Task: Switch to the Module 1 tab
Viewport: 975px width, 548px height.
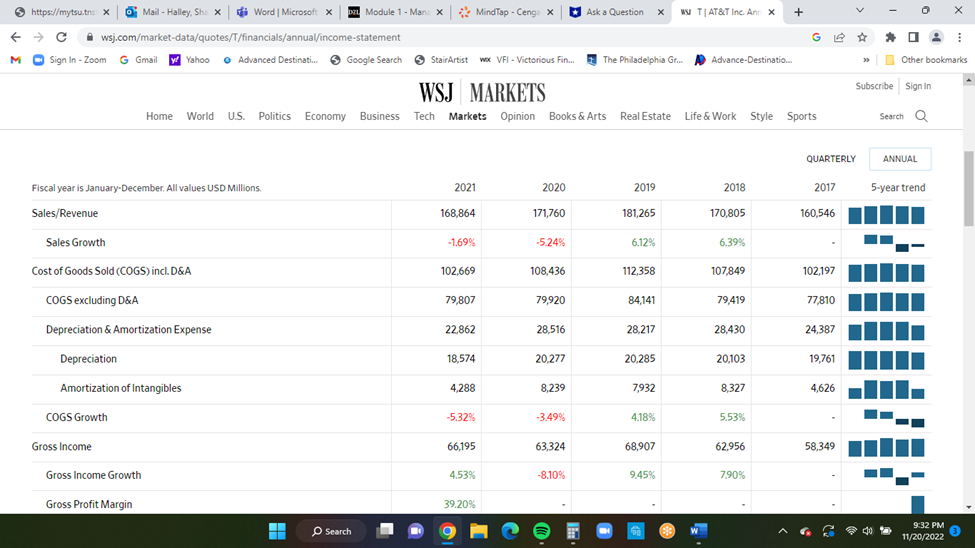Action: 395,12
